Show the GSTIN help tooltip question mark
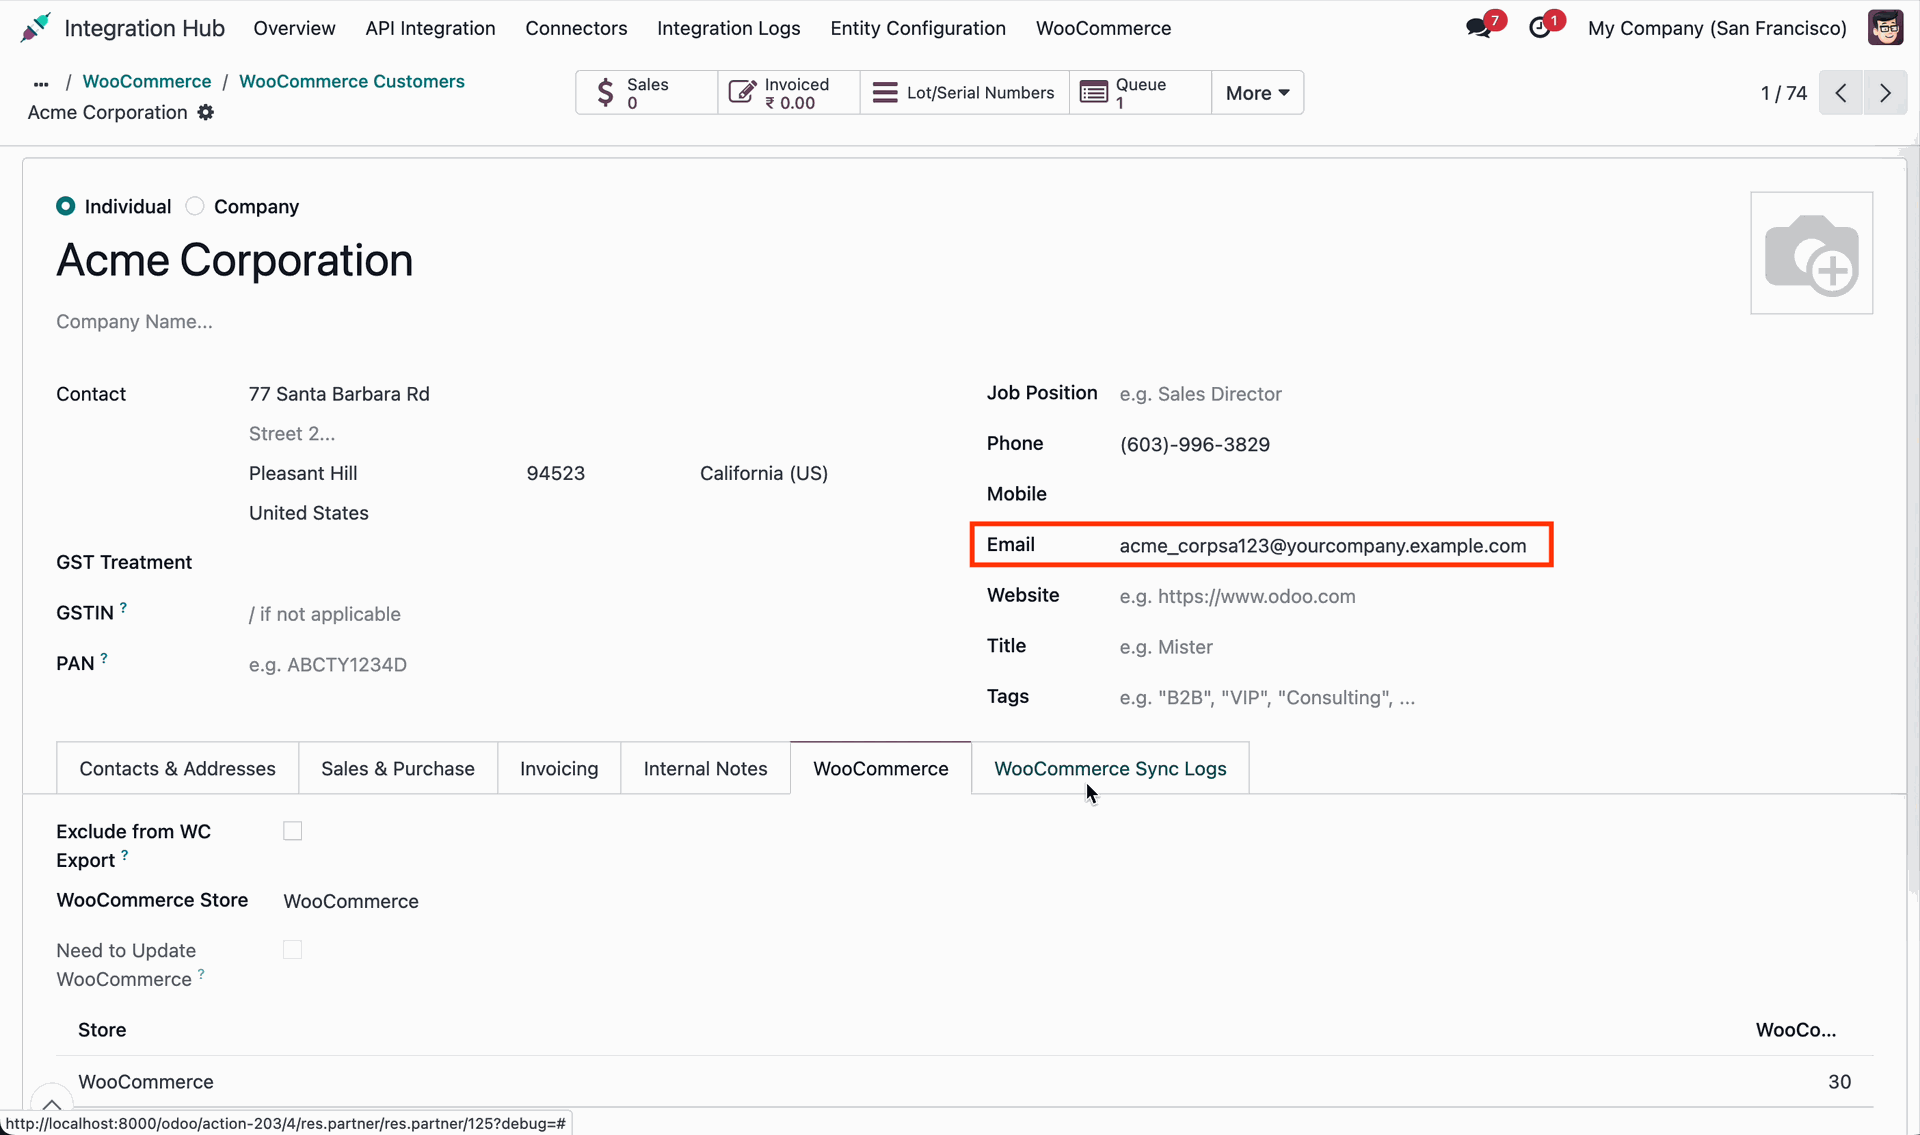Viewport: 1920px width, 1135px height. coord(124,607)
